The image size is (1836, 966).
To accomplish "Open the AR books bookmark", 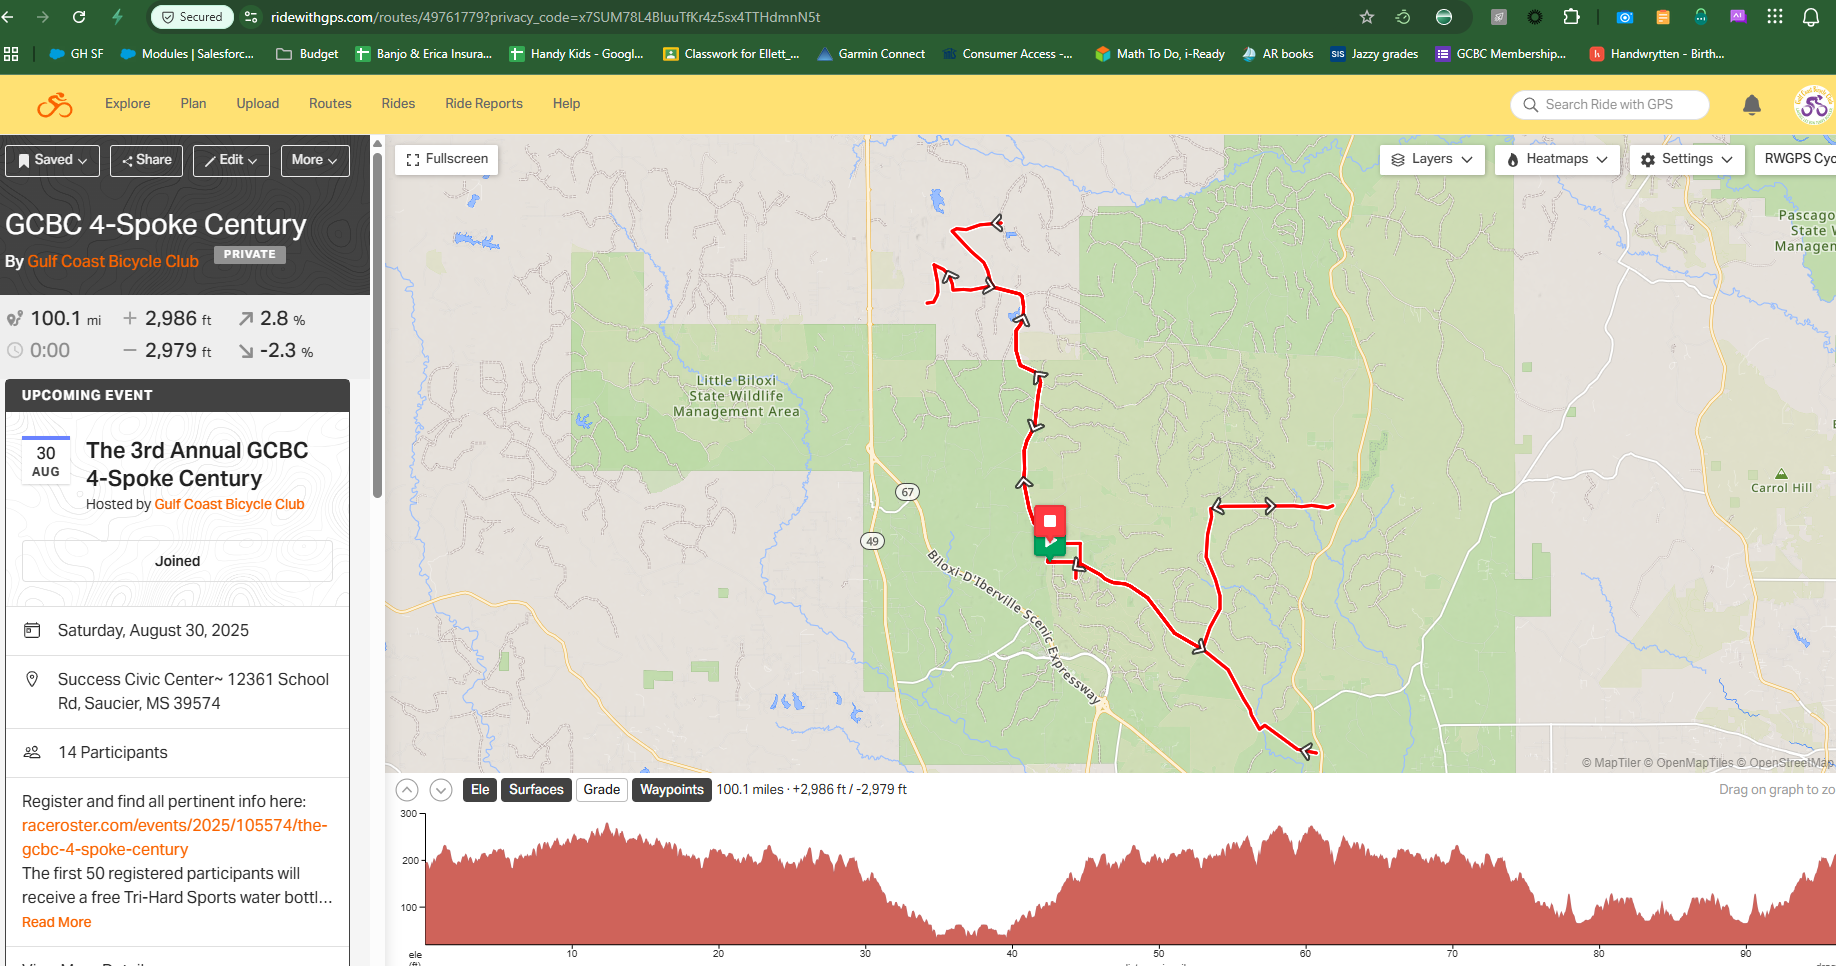I will pos(1277,54).
